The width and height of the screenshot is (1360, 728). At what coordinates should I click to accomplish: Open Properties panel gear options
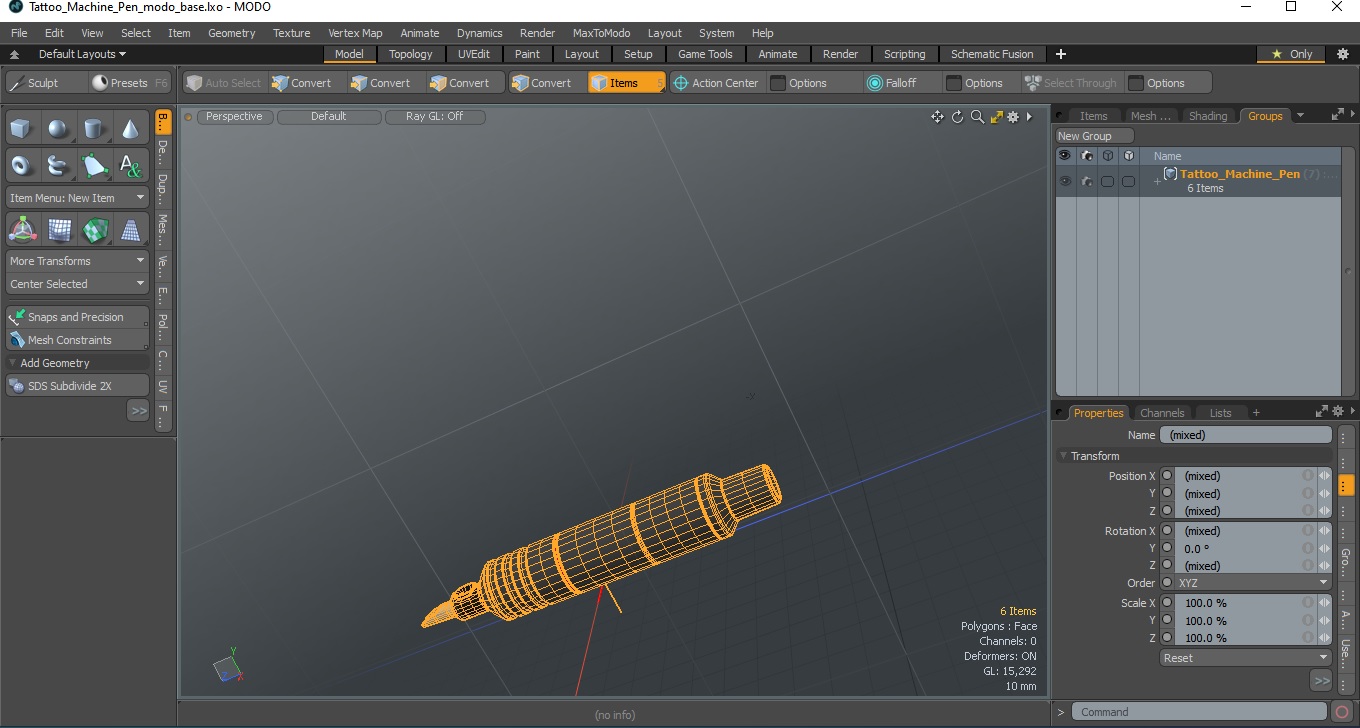point(1338,411)
